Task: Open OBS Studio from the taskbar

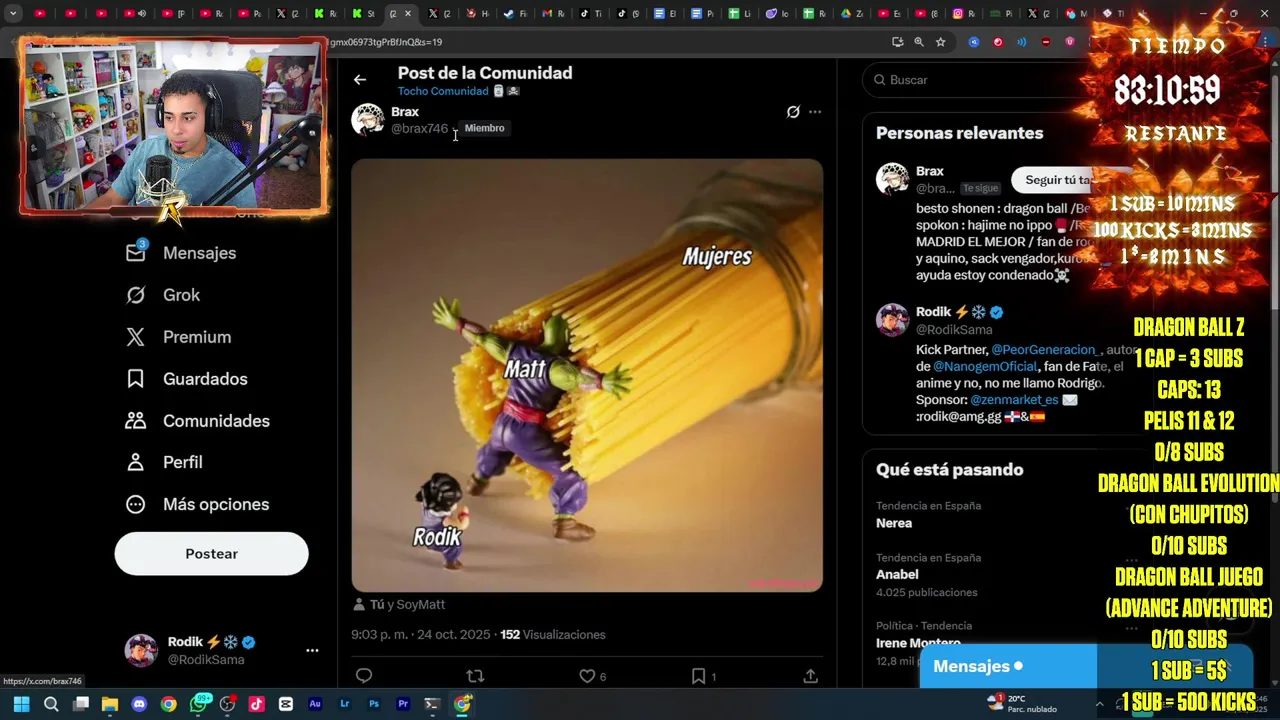Action: pyautogui.click(x=228, y=704)
